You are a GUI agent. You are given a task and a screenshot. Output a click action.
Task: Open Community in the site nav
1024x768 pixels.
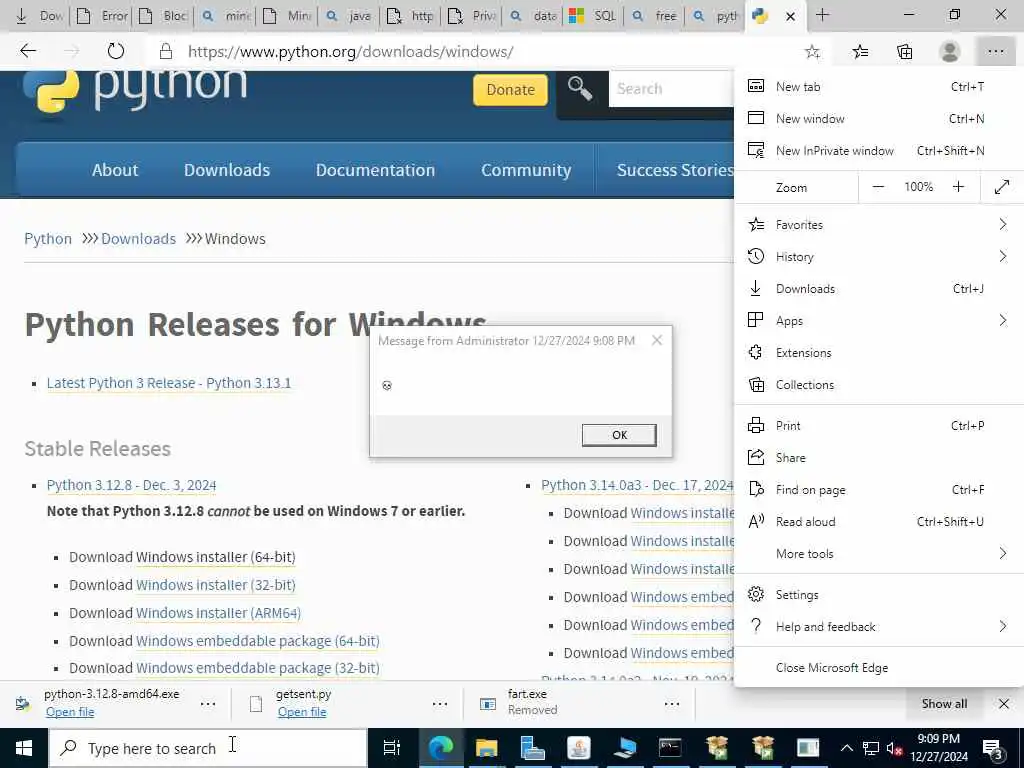(x=526, y=170)
